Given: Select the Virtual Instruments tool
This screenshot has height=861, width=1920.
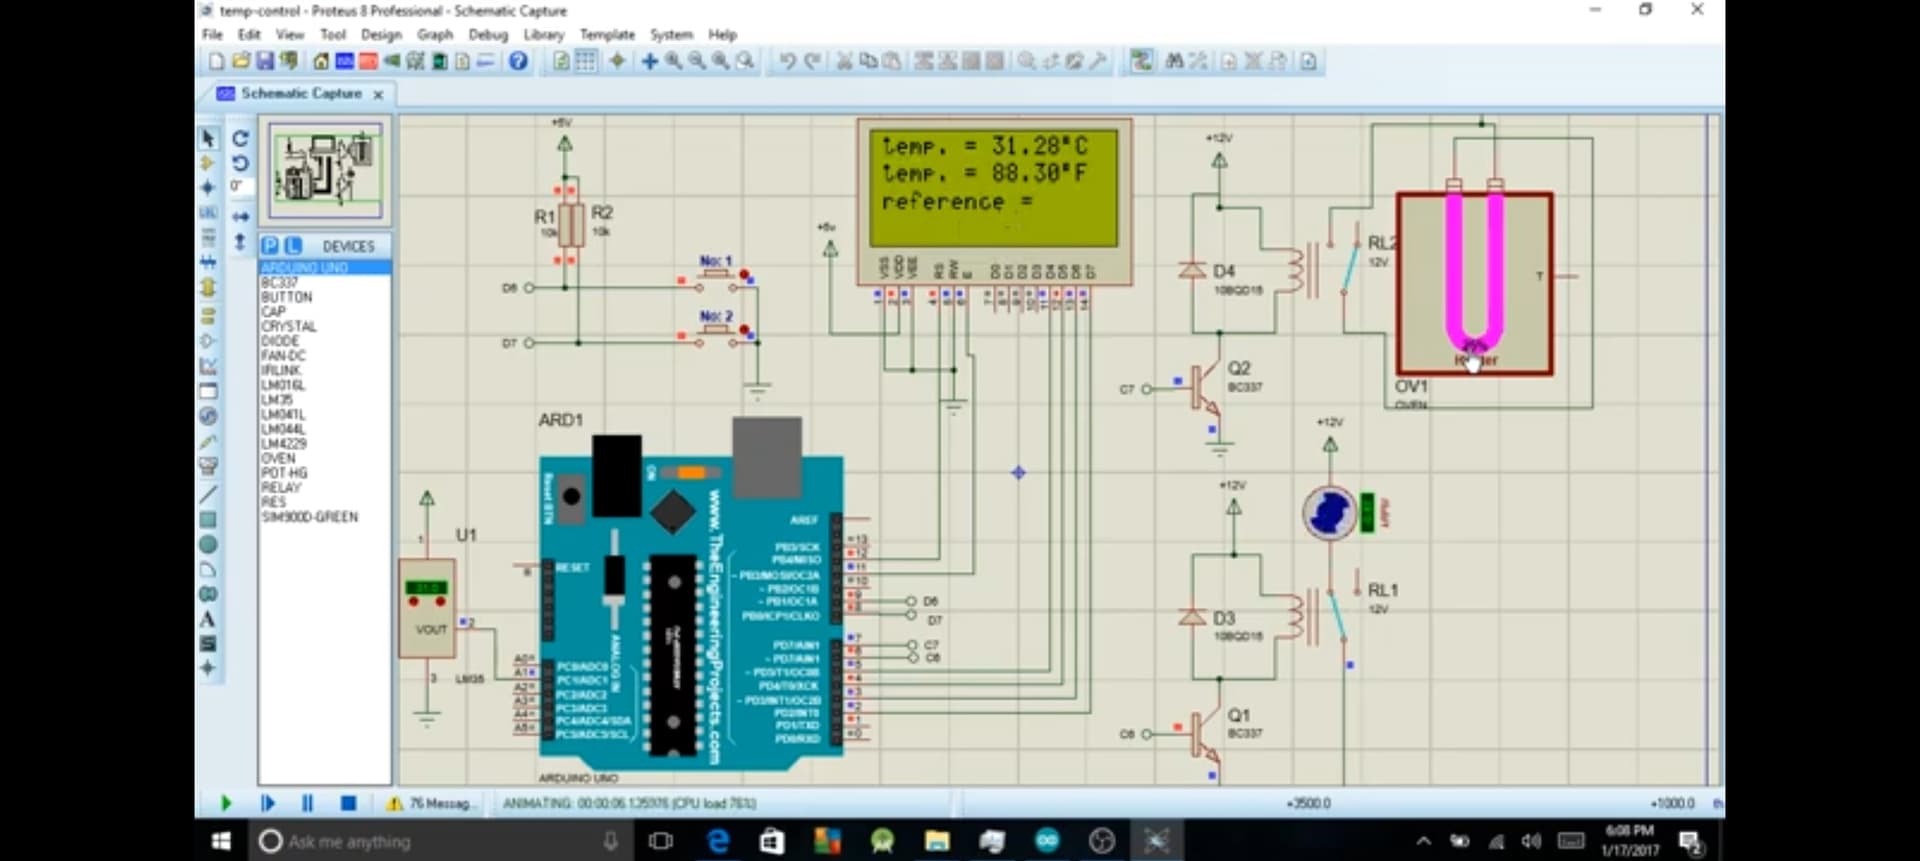Looking at the screenshot, I should tap(208, 466).
